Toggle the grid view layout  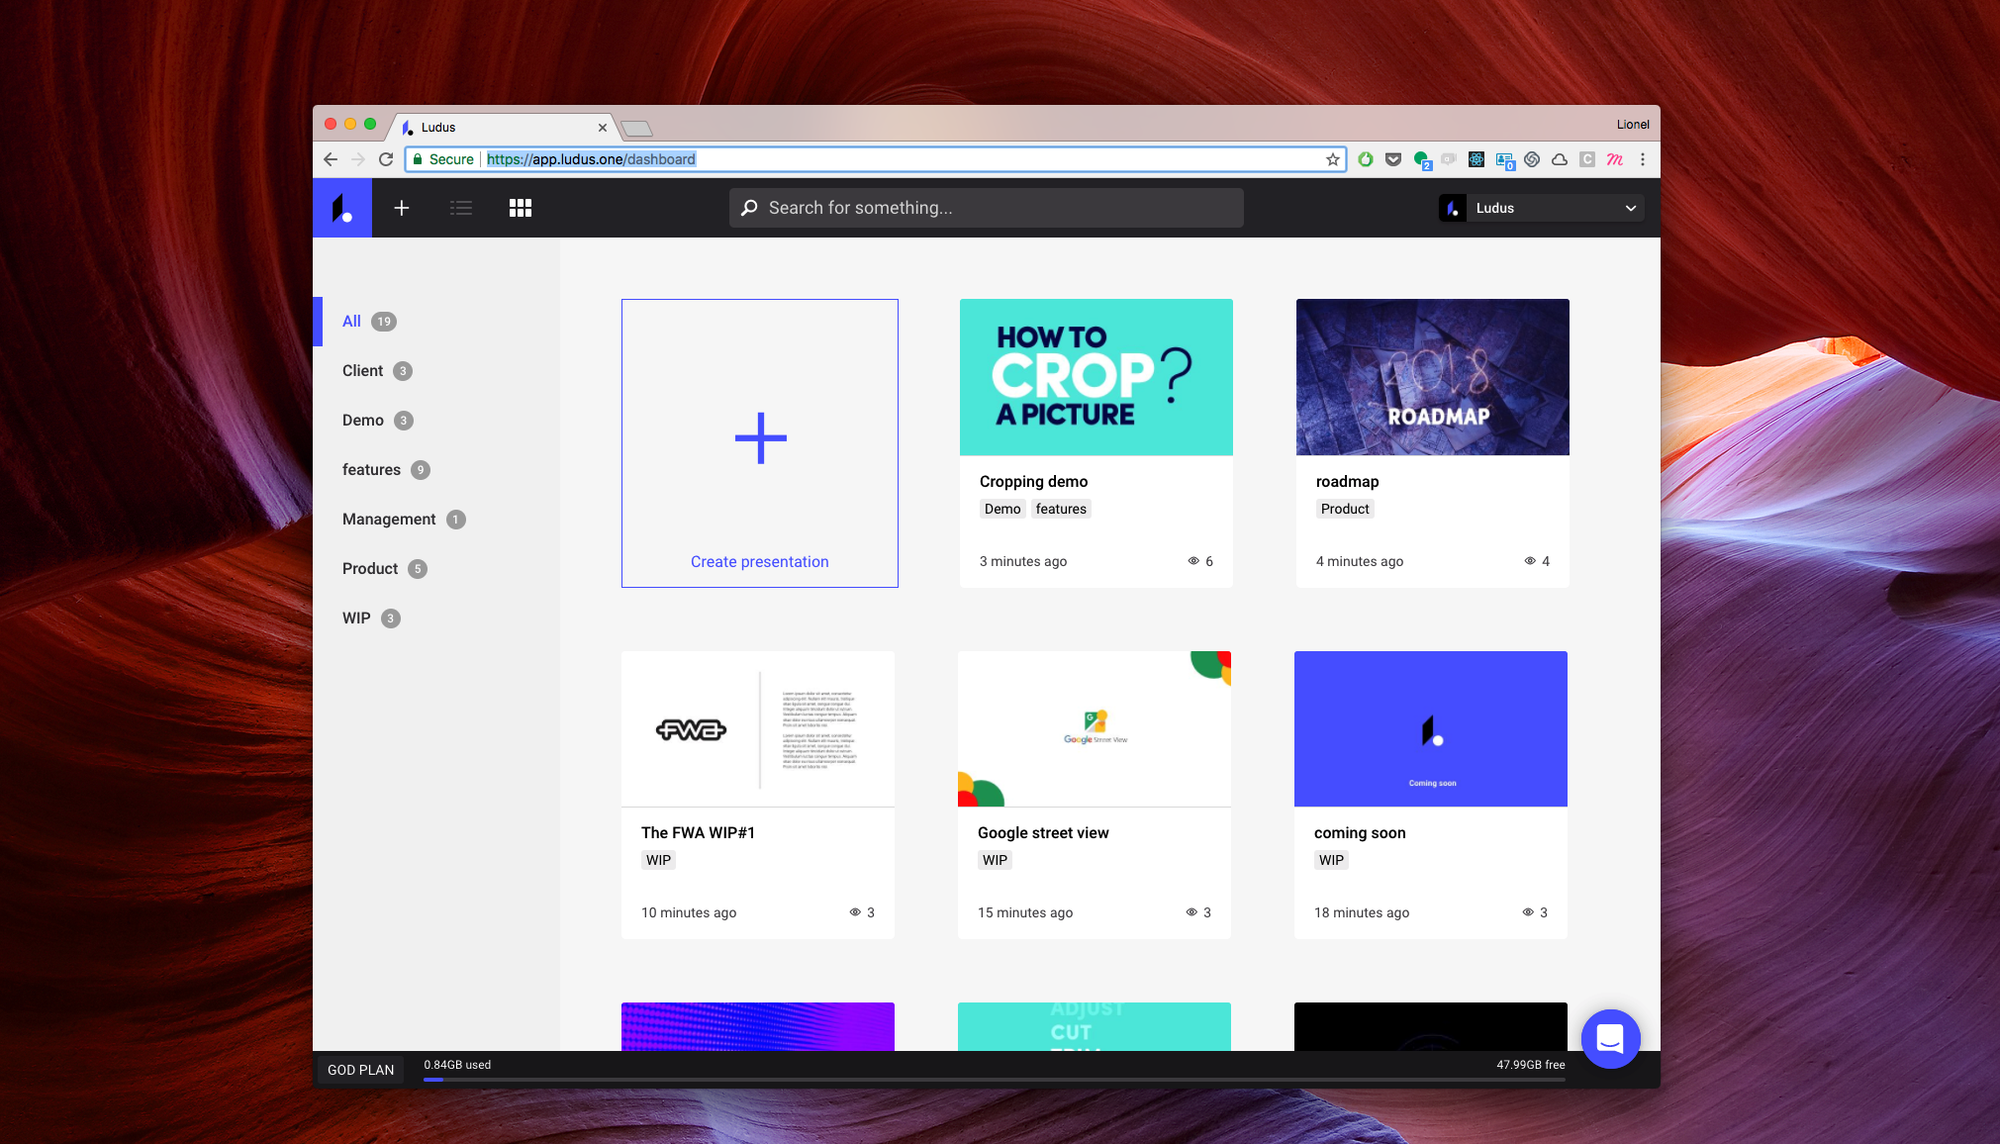tap(520, 207)
